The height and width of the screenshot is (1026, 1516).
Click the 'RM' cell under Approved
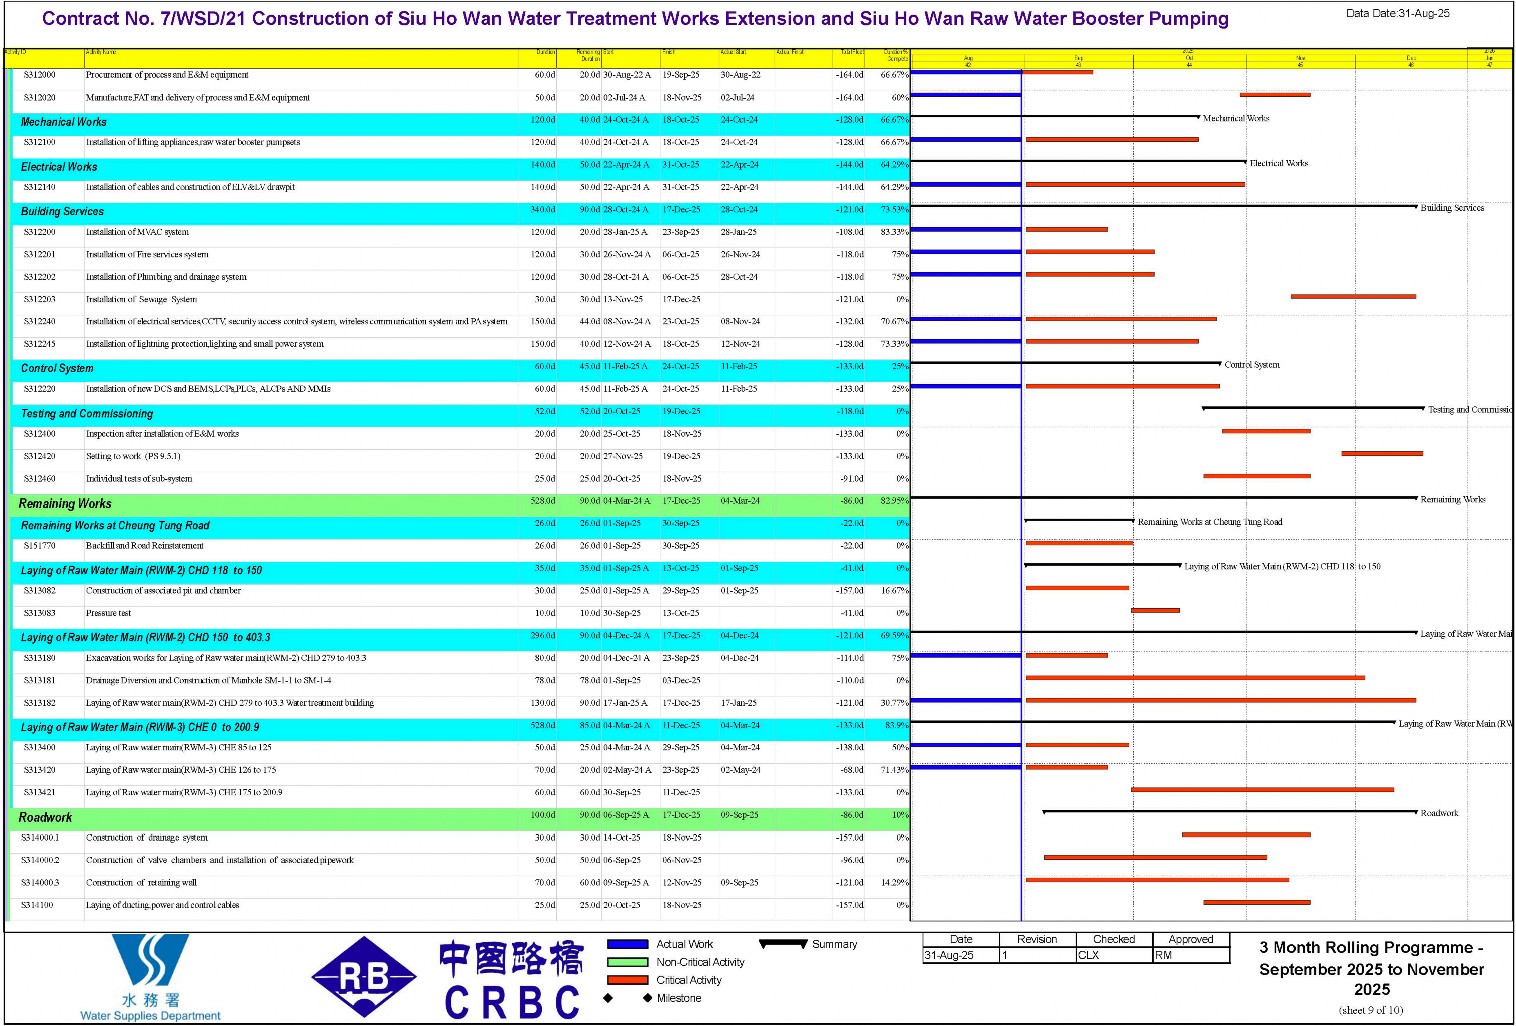pyautogui.click(x=1191, y=955)
